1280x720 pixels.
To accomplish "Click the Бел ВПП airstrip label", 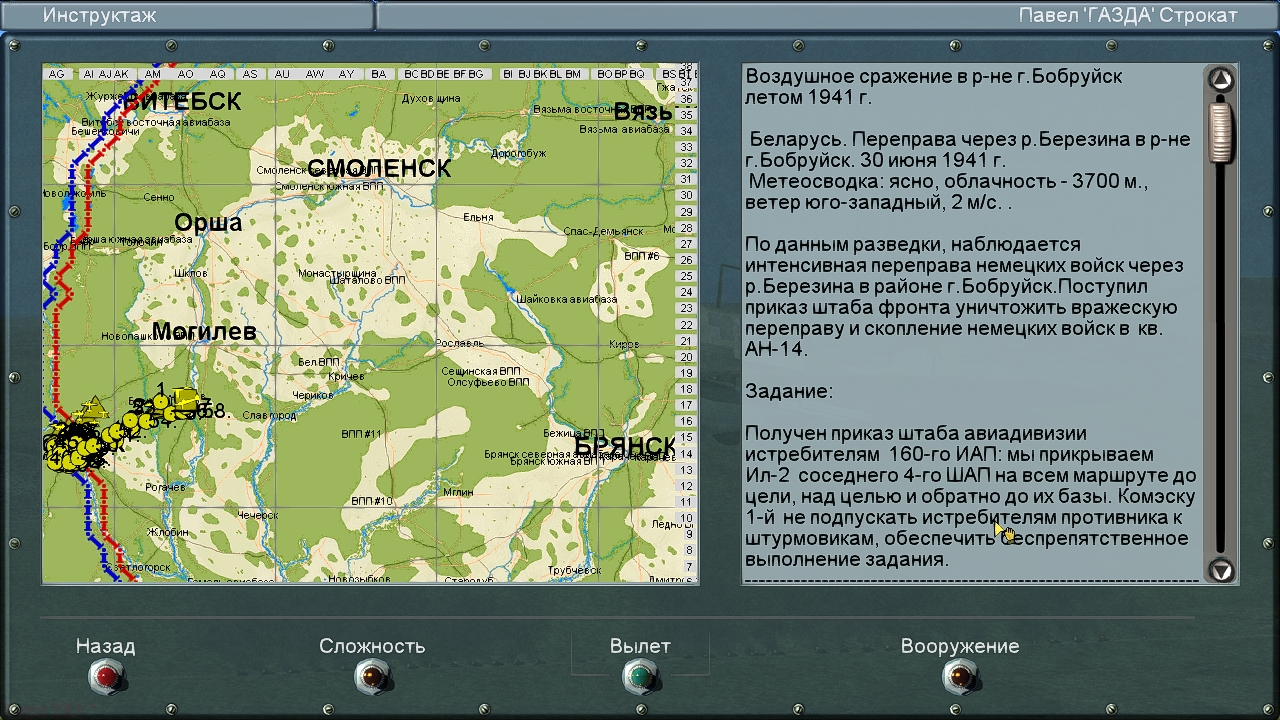I will tap(320, 361).
